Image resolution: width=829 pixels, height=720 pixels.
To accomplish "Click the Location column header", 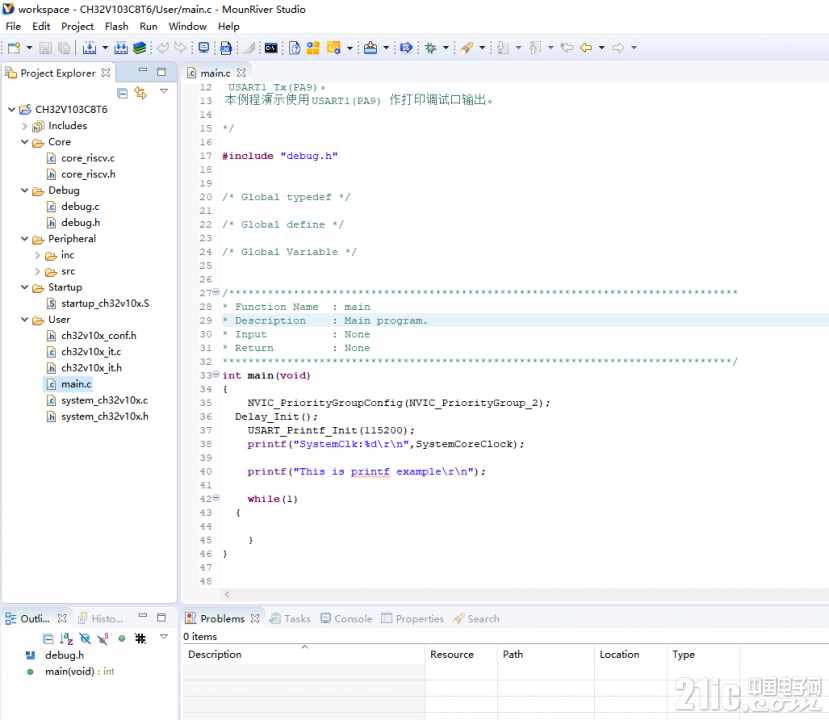I will (x=630, y=654).
